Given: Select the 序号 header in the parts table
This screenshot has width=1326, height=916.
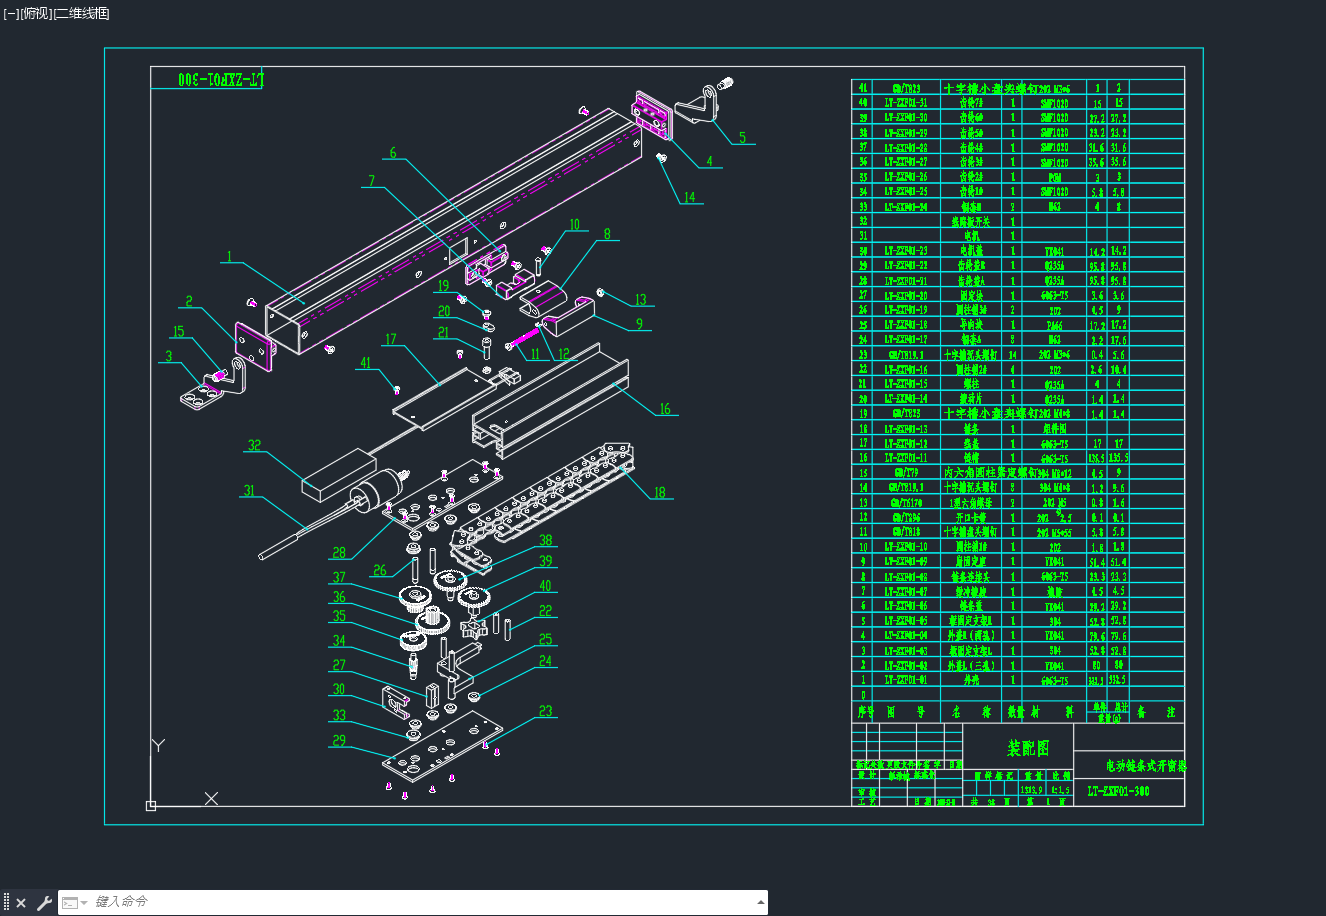Looking at the screenshot, I should click(x=865, y=713).
